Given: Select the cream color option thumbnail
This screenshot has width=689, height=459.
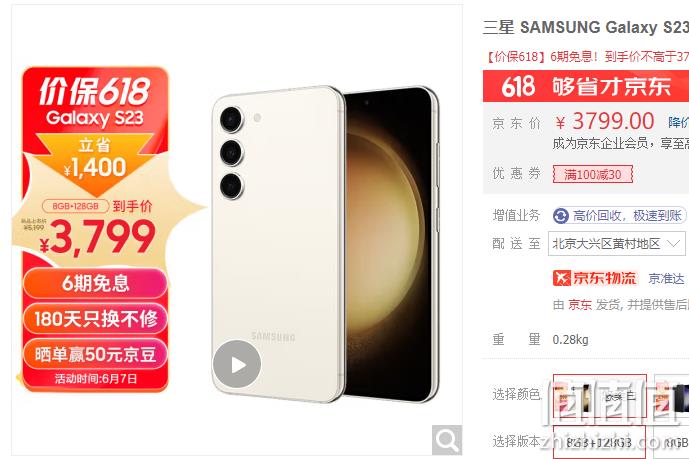Looking at the screenshot, I should click(x=600, y=396).
